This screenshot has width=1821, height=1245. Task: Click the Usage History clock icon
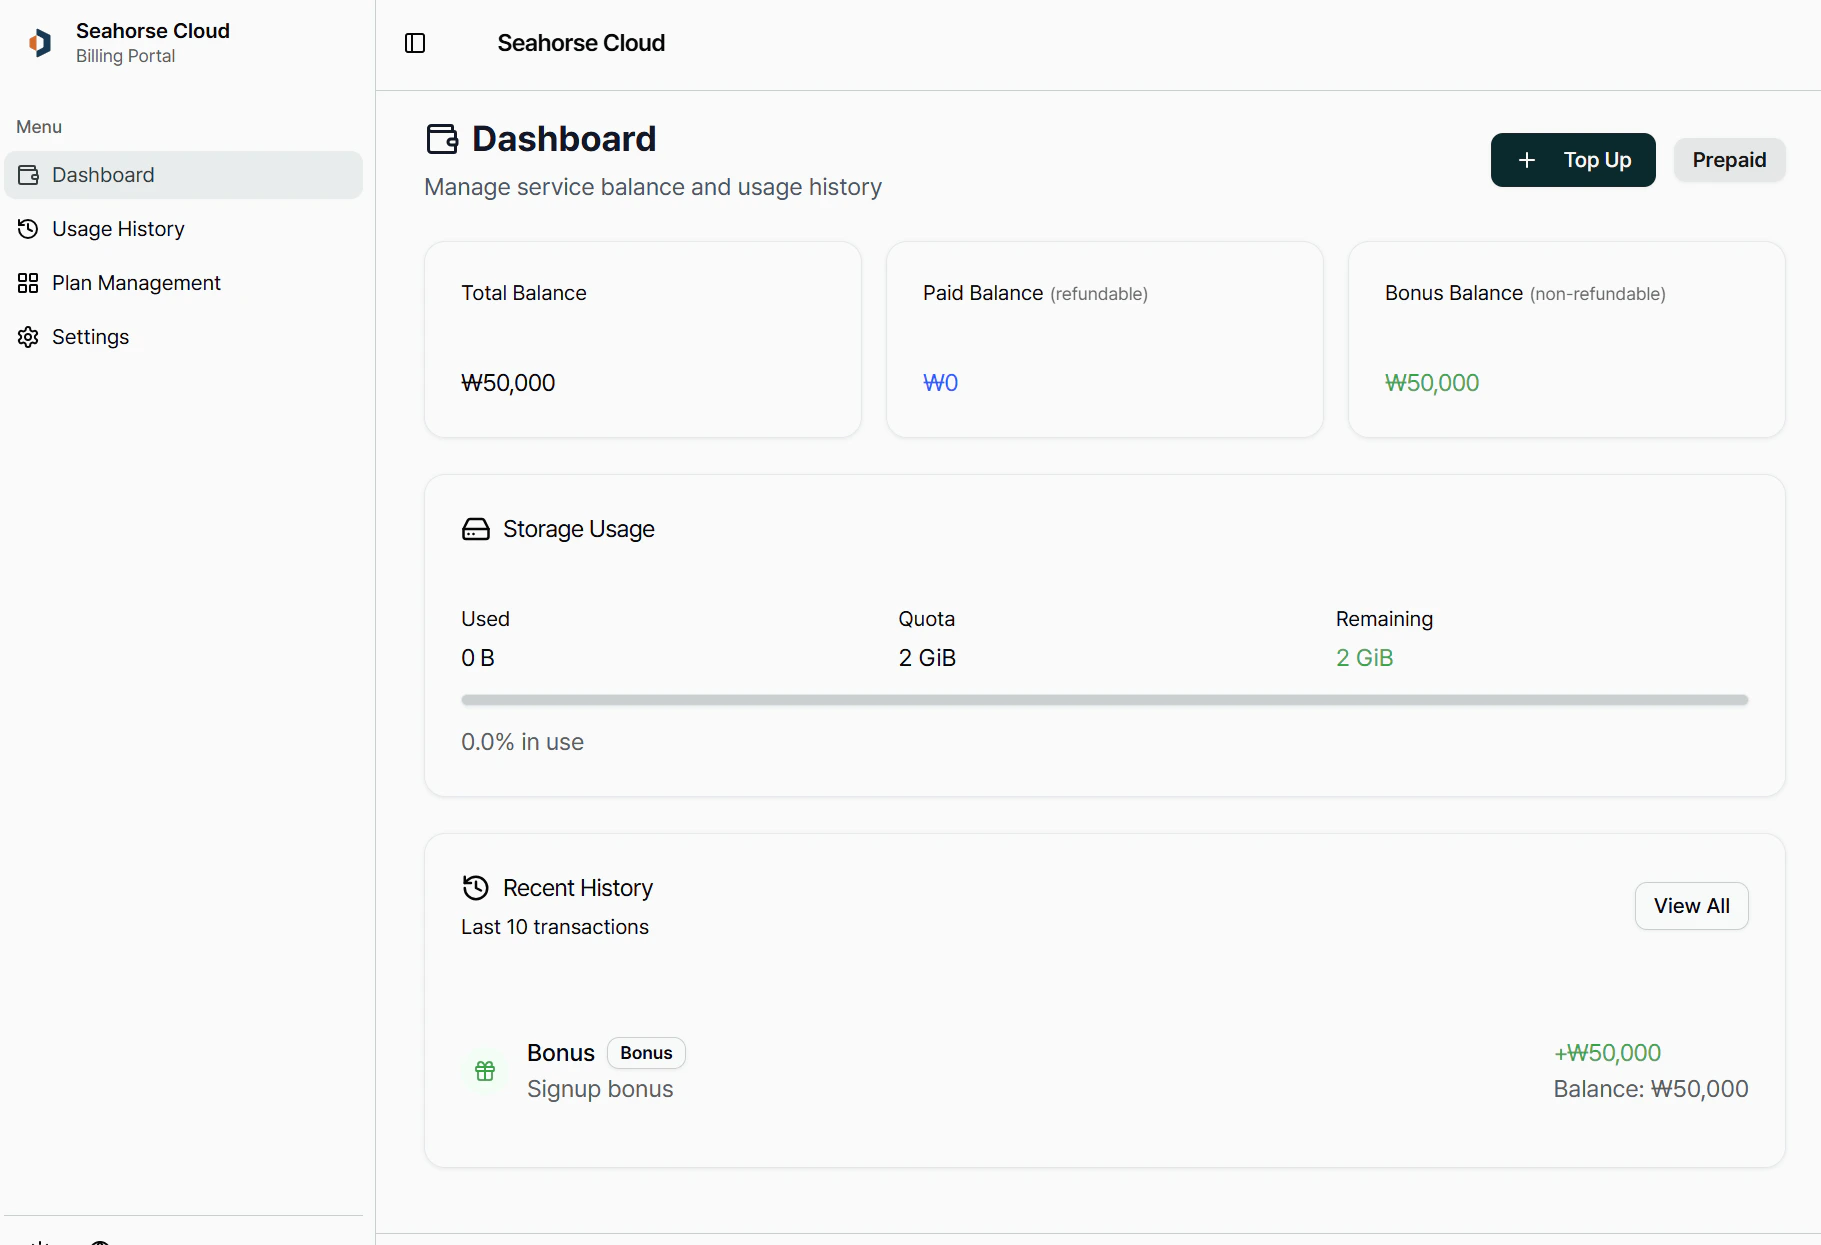(28, 229)
